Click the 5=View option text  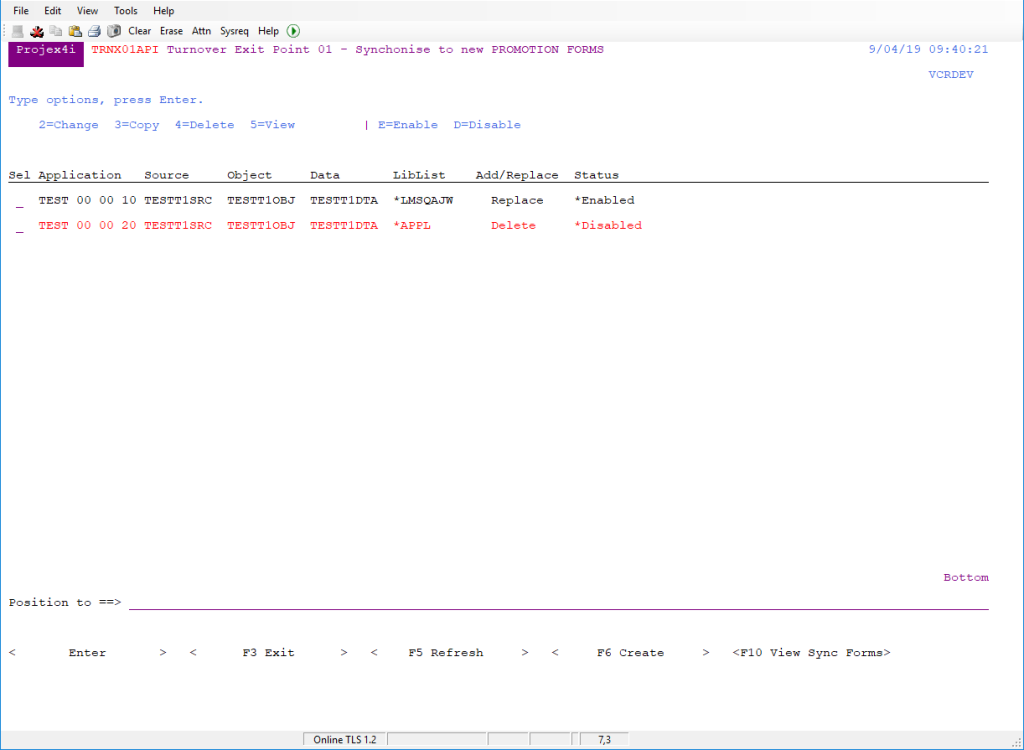click(x=272, y=125)
